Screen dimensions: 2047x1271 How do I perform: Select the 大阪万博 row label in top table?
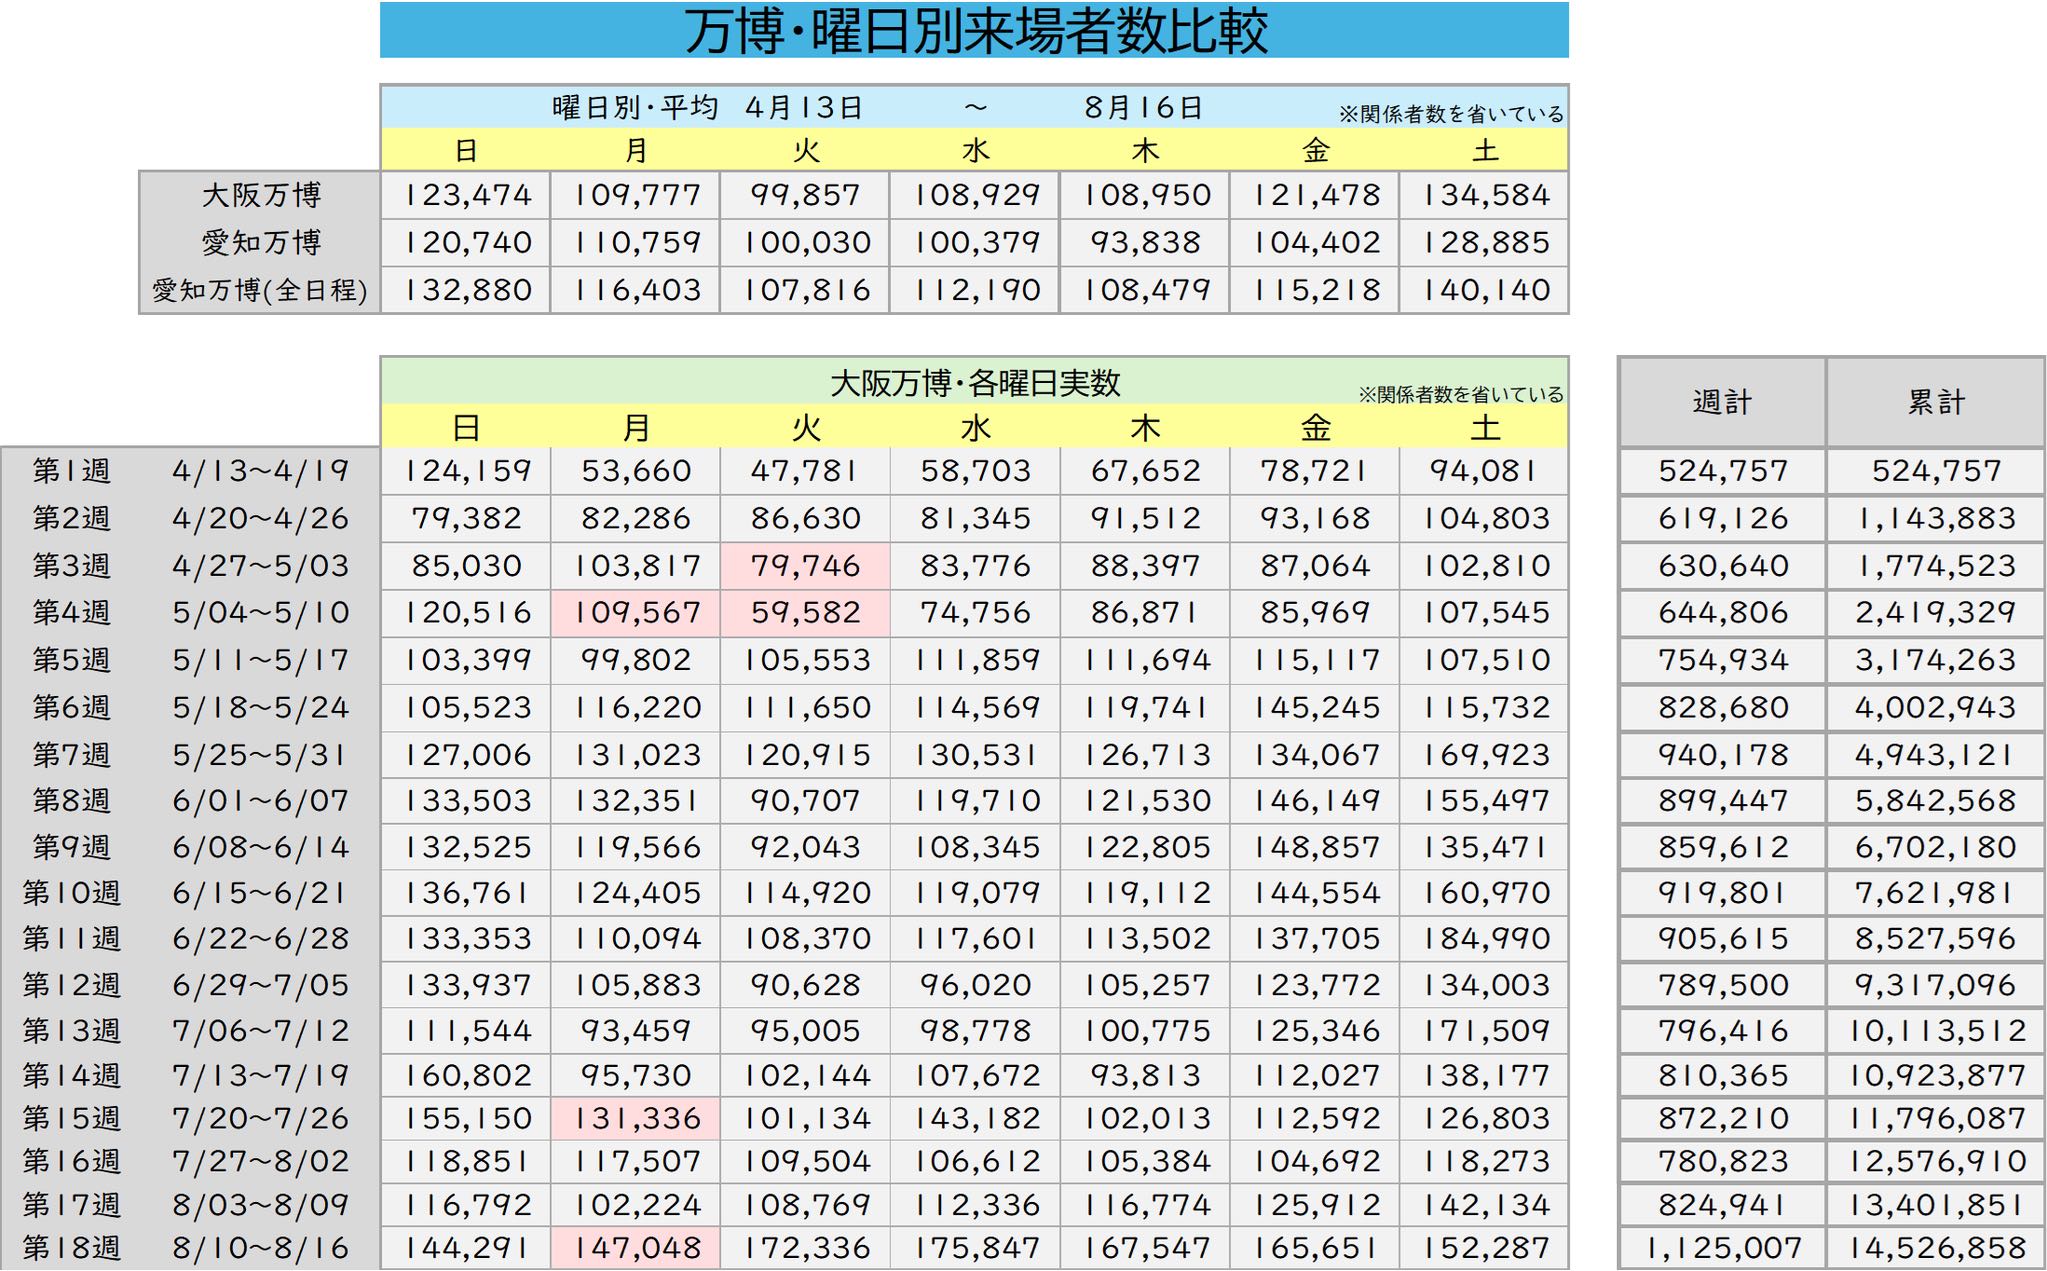tap(260, 195)
